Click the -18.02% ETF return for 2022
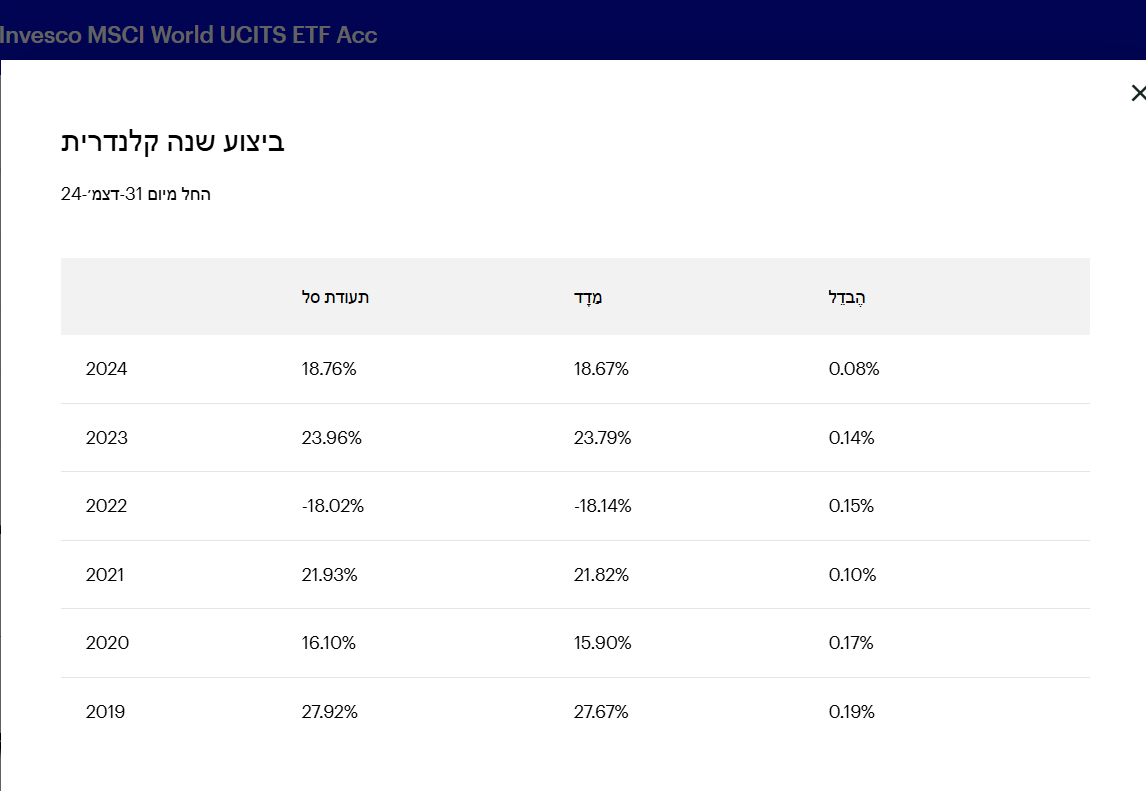The height and width of the screenshot is (791, 1146). tap(332, 506)
